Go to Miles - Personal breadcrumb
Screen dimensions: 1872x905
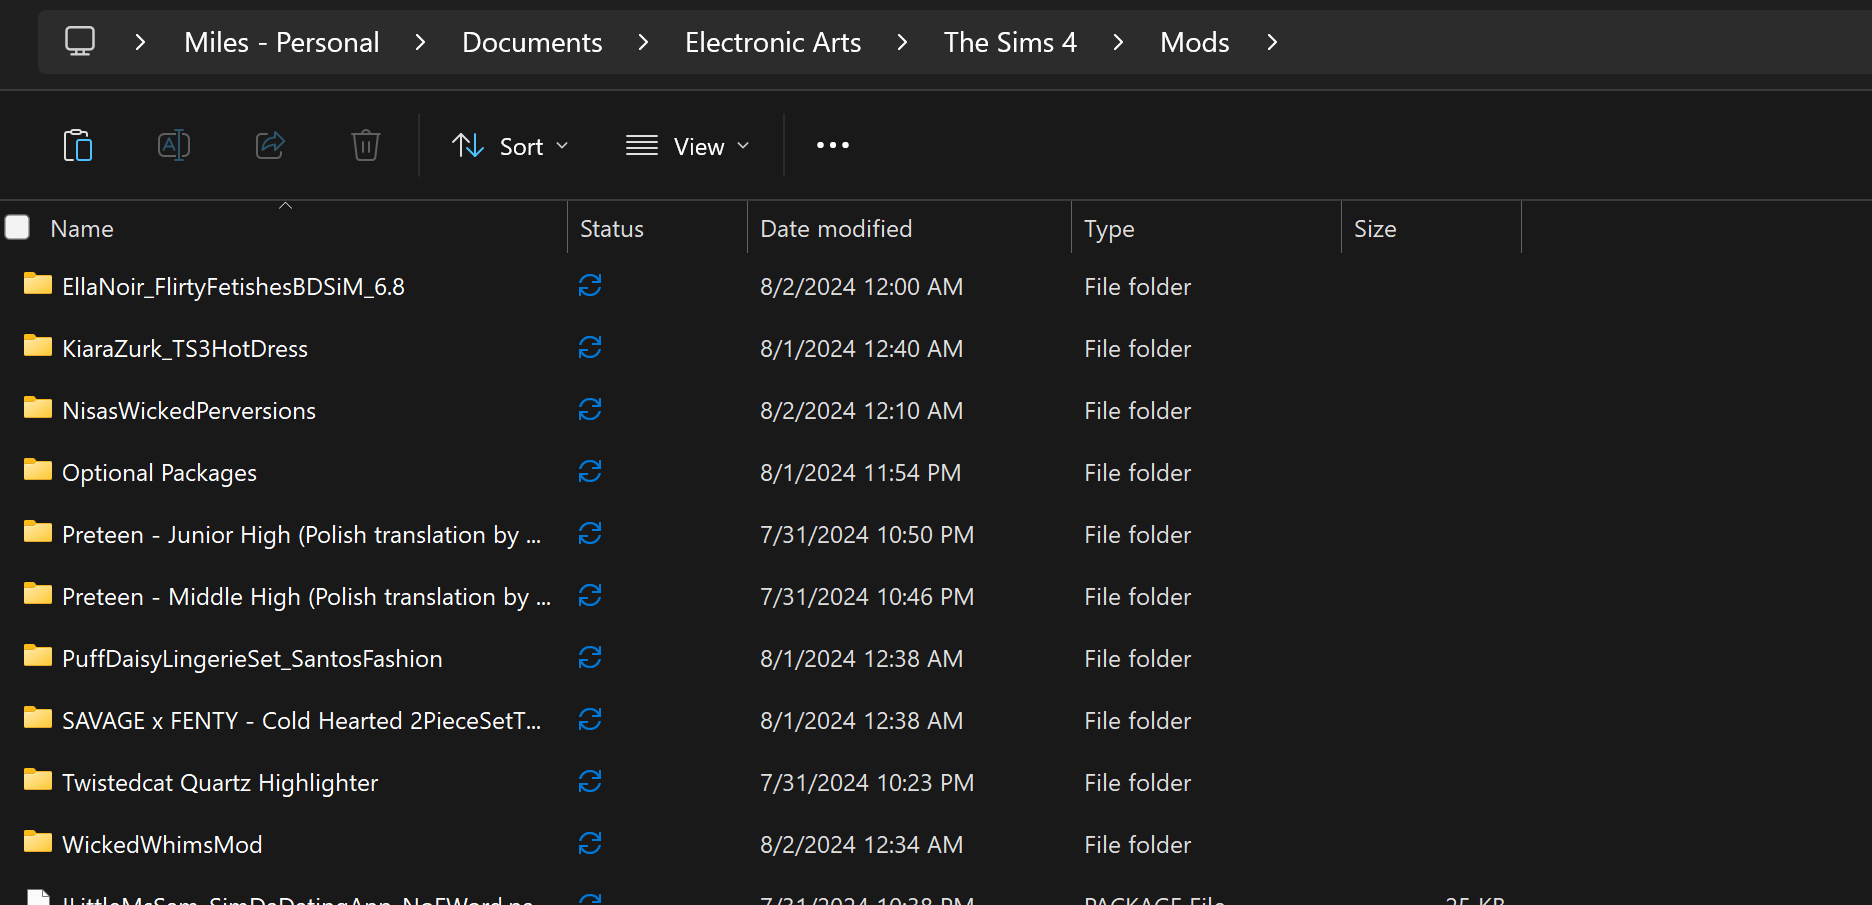click(x=282, y=42)
